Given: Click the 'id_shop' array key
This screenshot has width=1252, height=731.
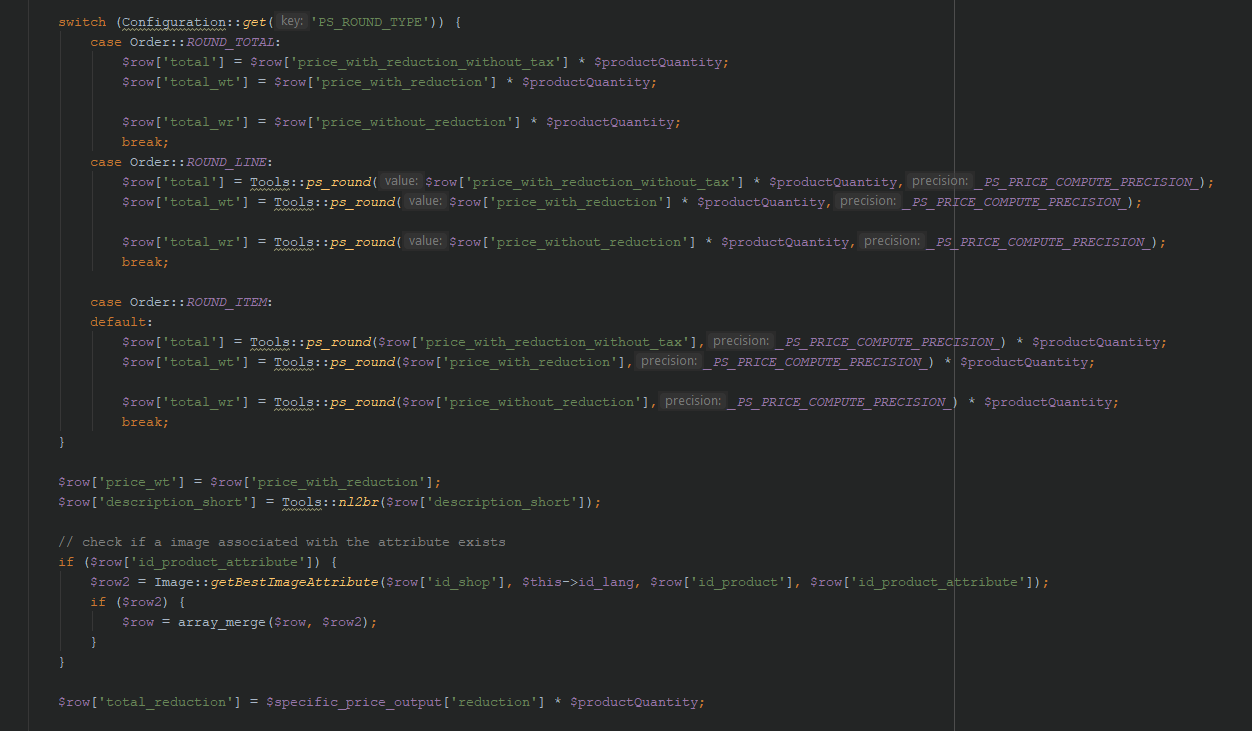Looking at the screenshot, I should [x=463, y=582].
